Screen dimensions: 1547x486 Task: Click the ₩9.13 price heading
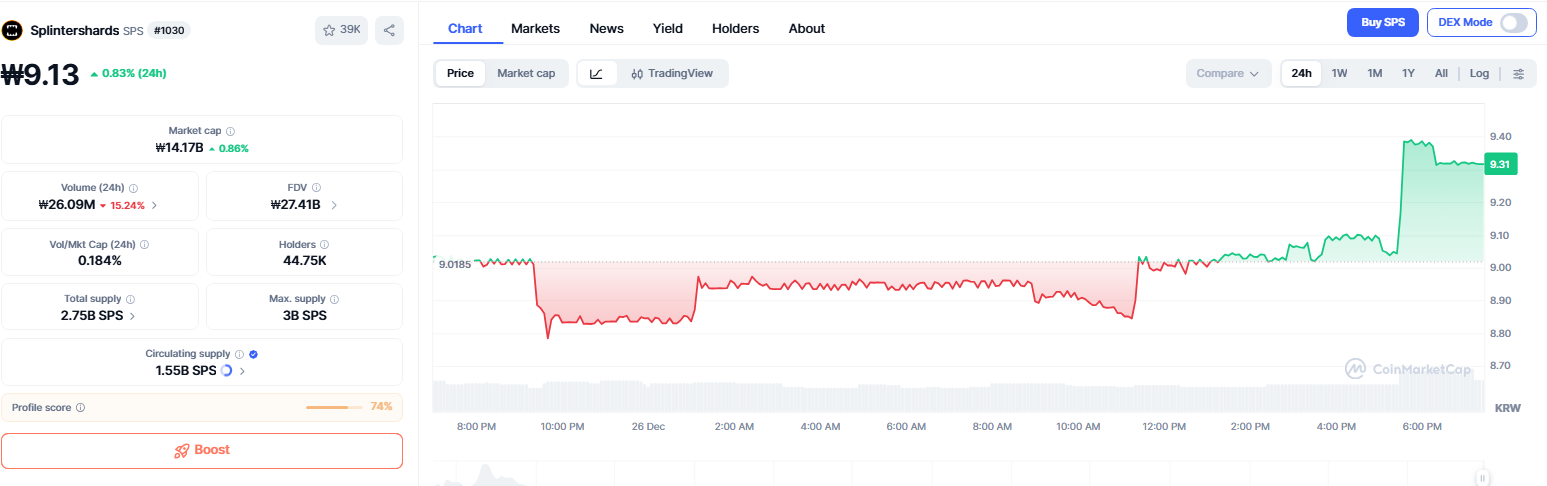coord(40,75)
